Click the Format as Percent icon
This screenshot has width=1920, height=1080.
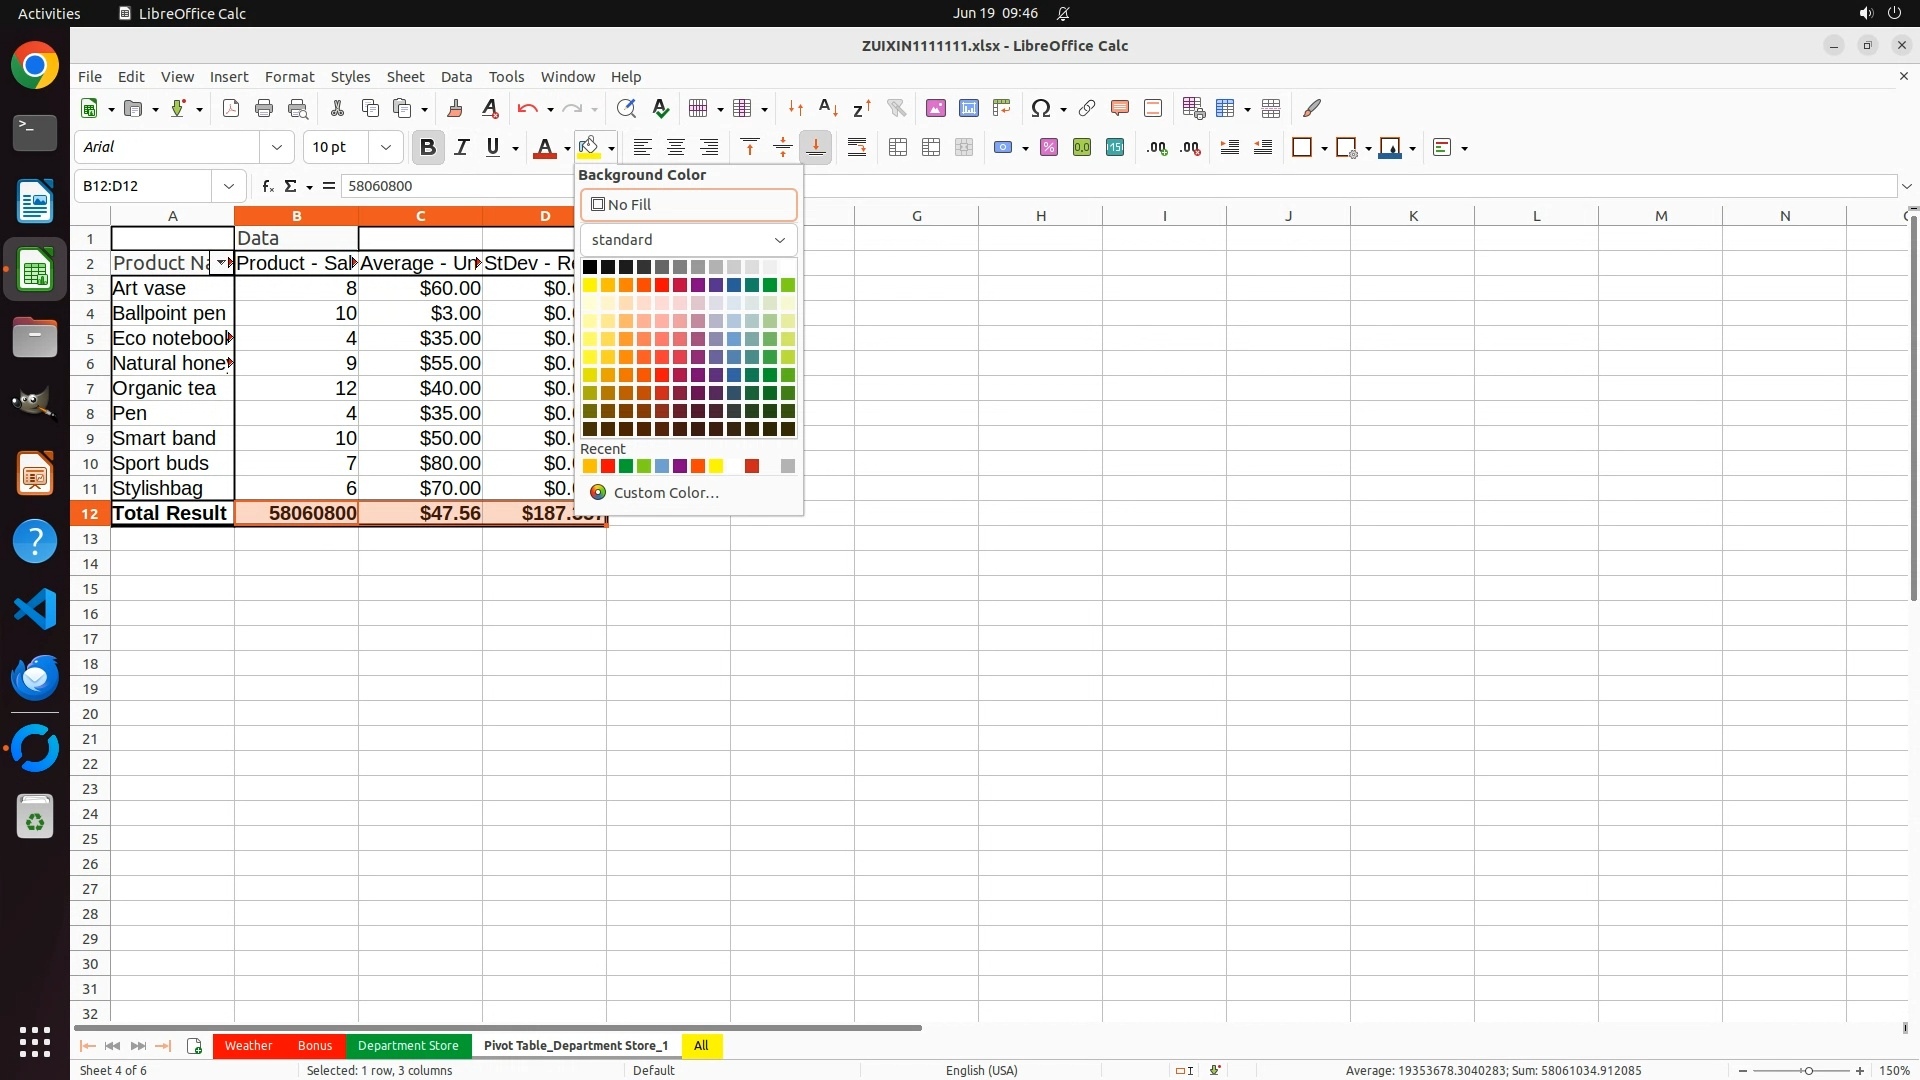point(1049,148)
